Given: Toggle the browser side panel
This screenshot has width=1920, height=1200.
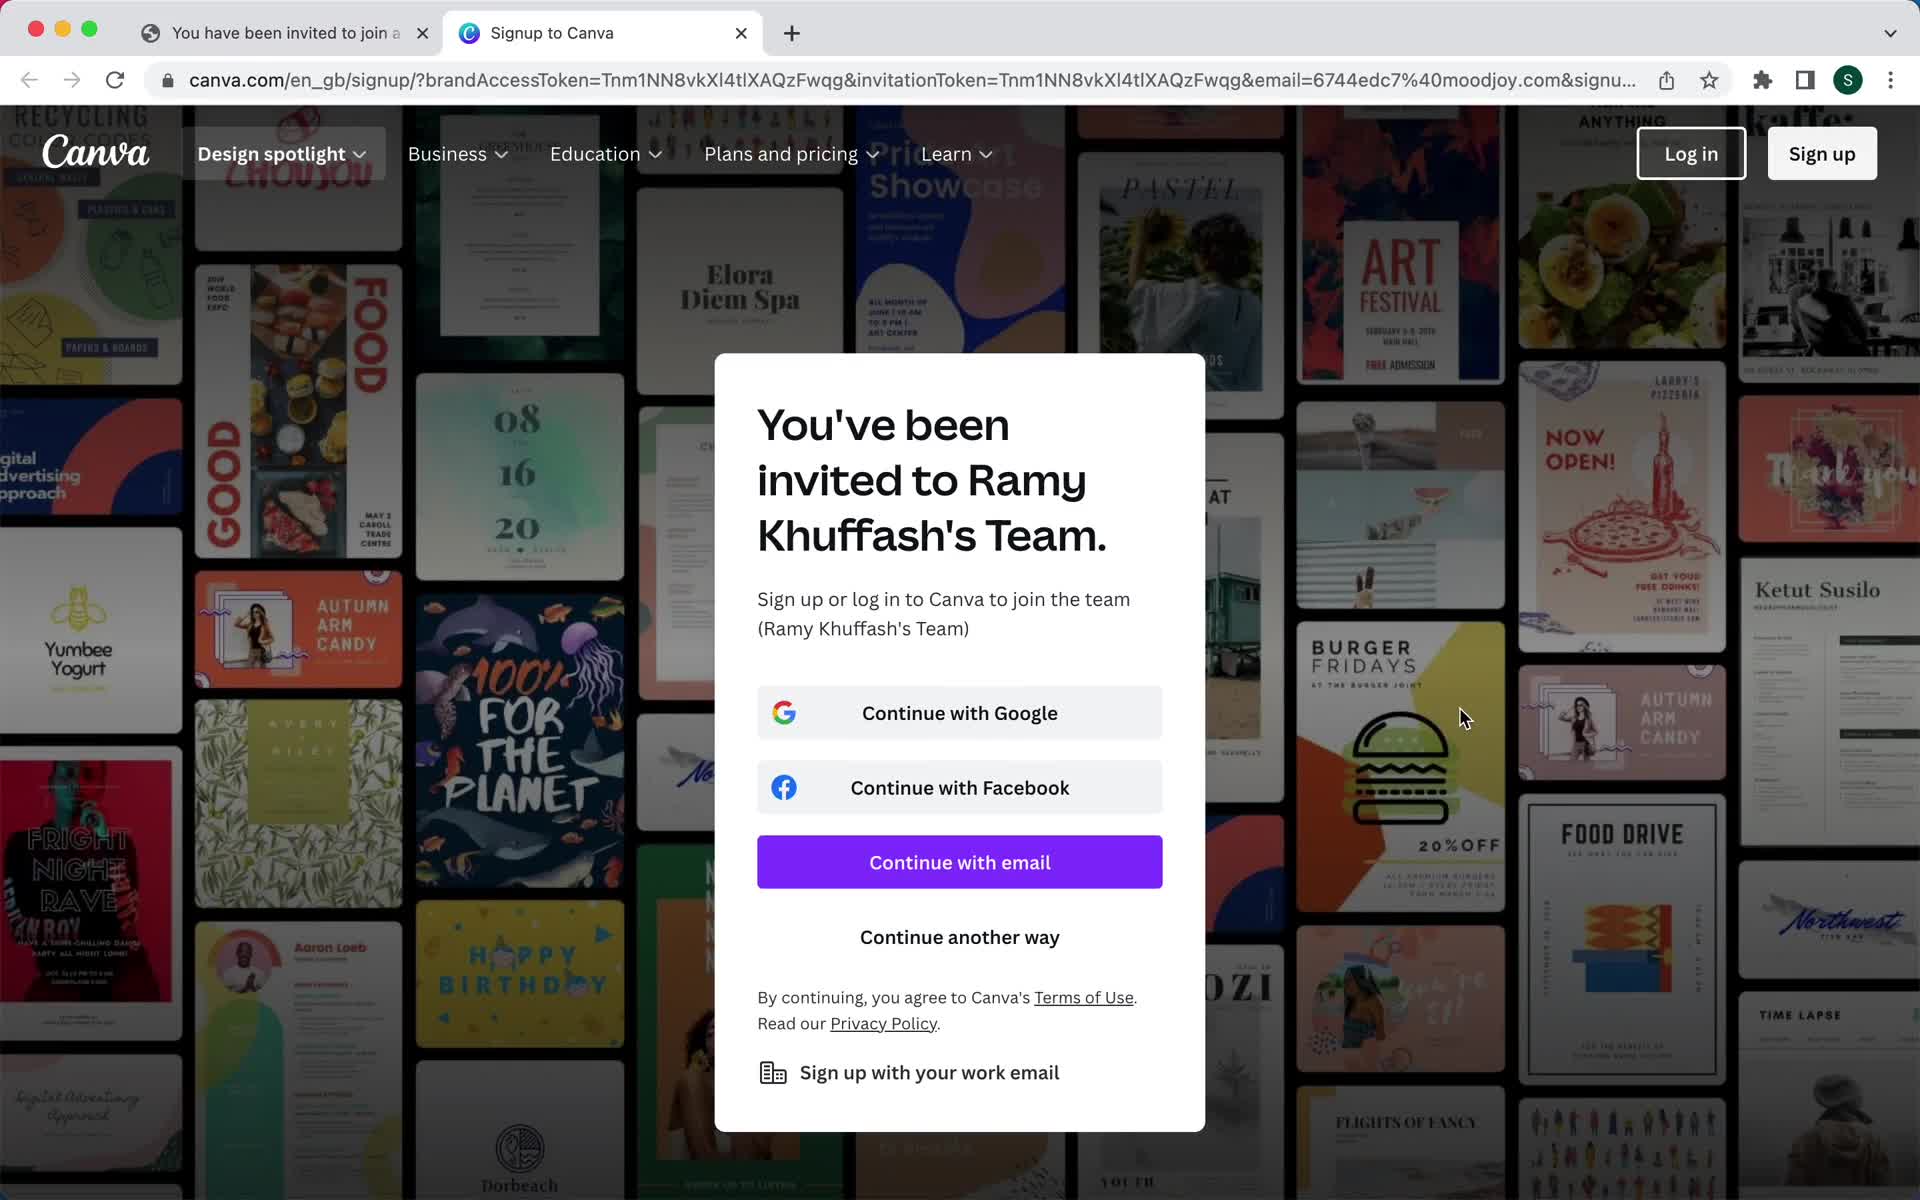Looking at the screenshot, I should pos(1805,80).
